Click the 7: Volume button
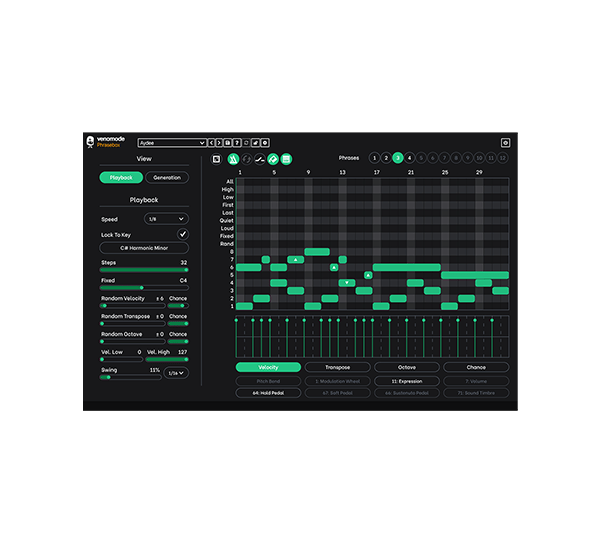 (x=476, y=381)
